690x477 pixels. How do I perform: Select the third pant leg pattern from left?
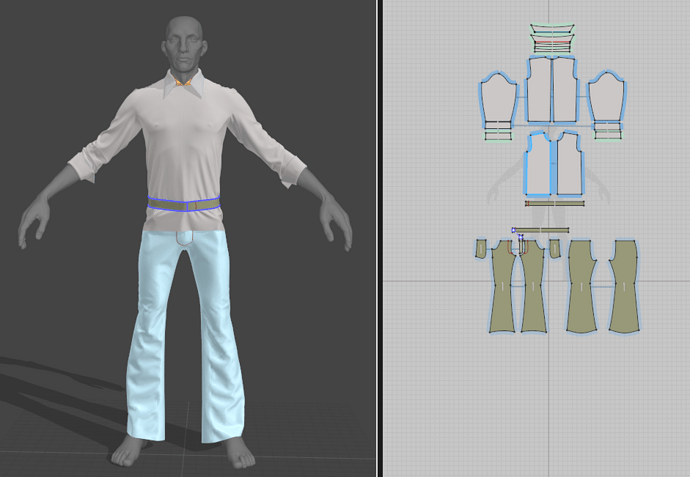582,287
